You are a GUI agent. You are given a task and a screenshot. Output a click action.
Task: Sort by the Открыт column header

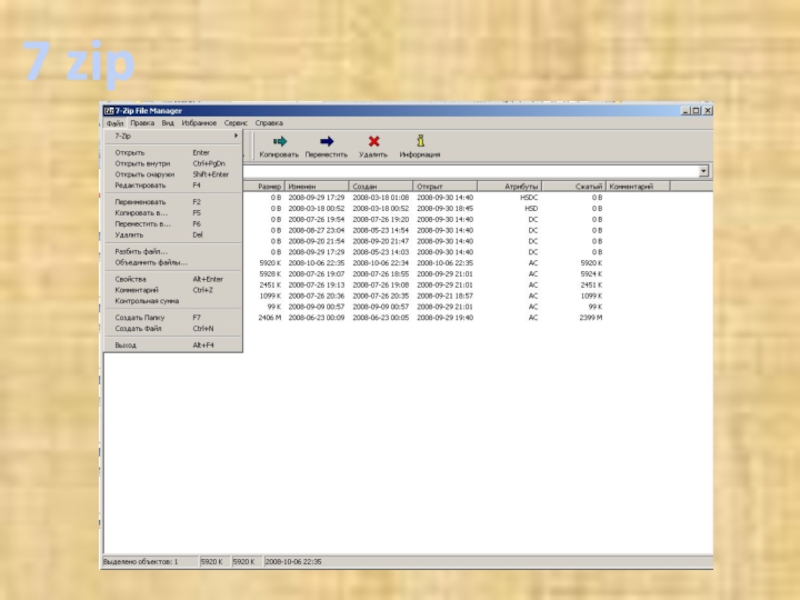pos(445,186)
